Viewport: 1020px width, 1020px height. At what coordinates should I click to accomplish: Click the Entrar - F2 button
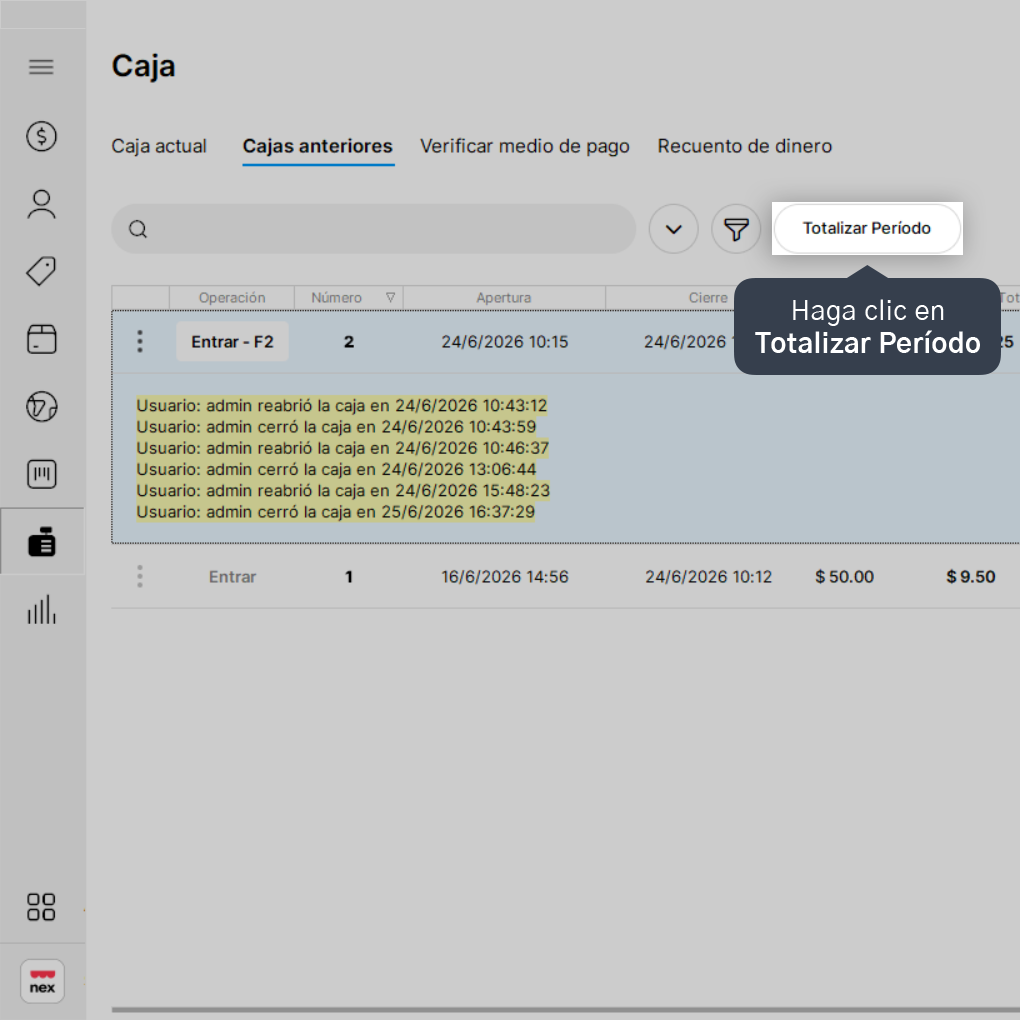coord(232,342)
